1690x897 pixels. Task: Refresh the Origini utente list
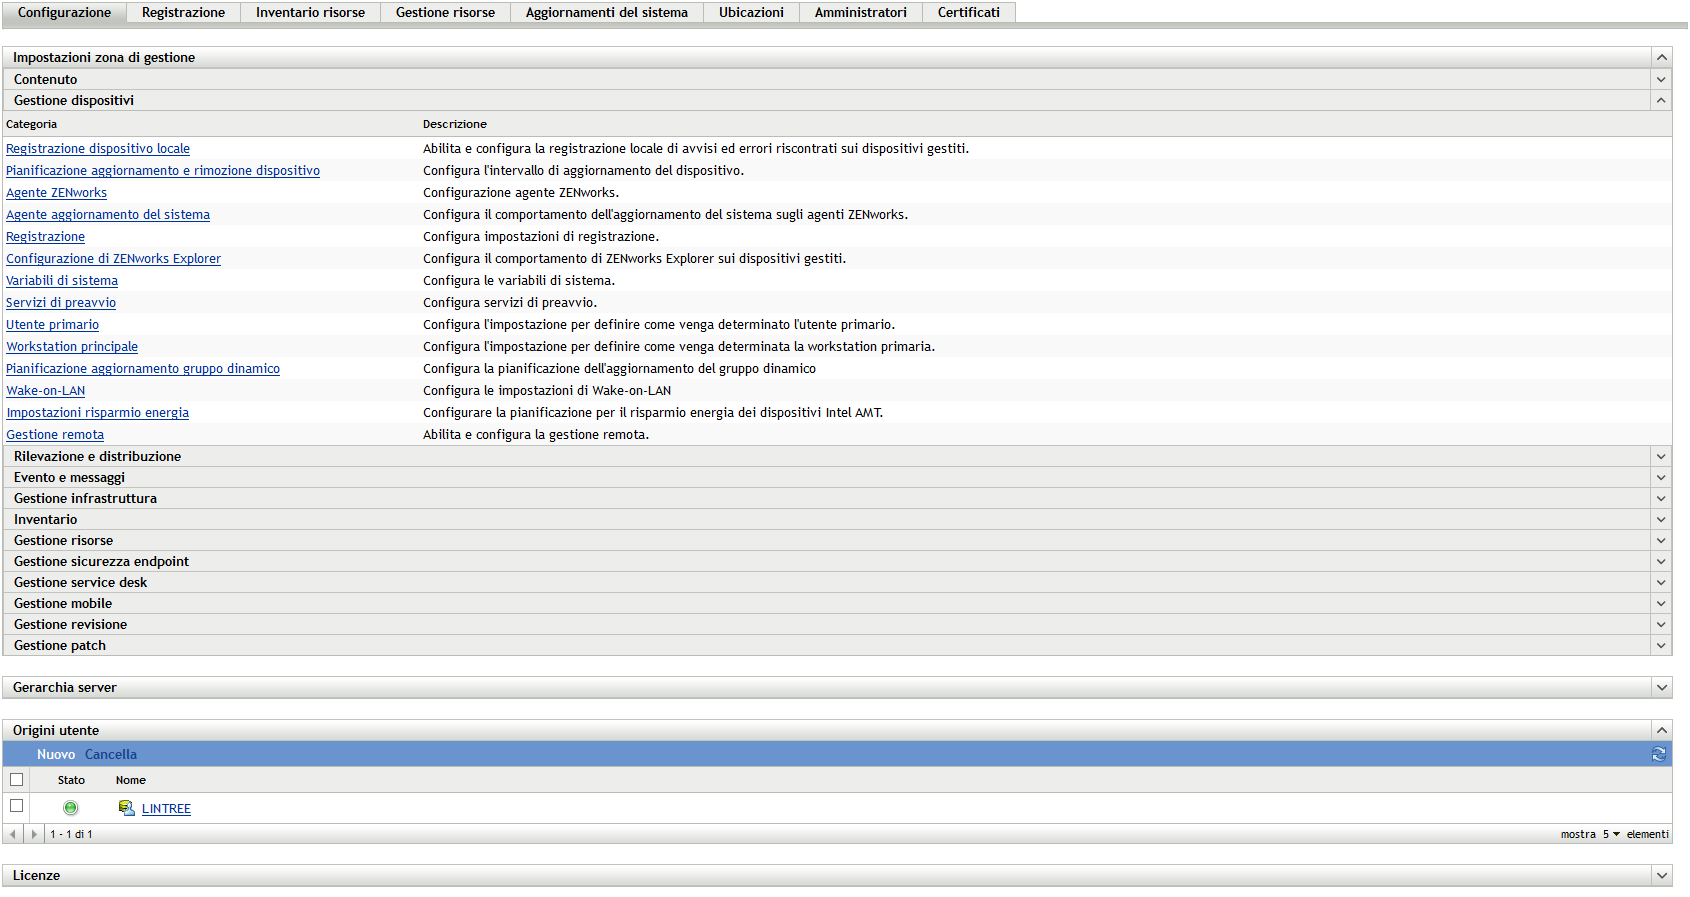(x=1659, y=754)
